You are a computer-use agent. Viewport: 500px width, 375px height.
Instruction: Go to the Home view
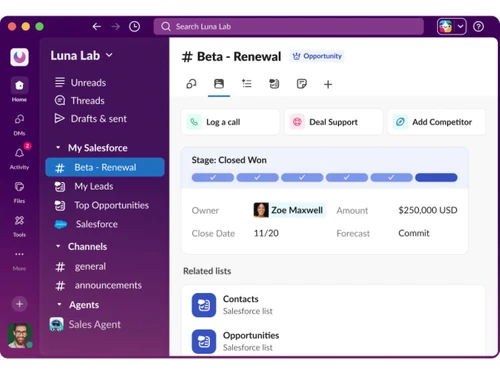click(x=19, y=89)
